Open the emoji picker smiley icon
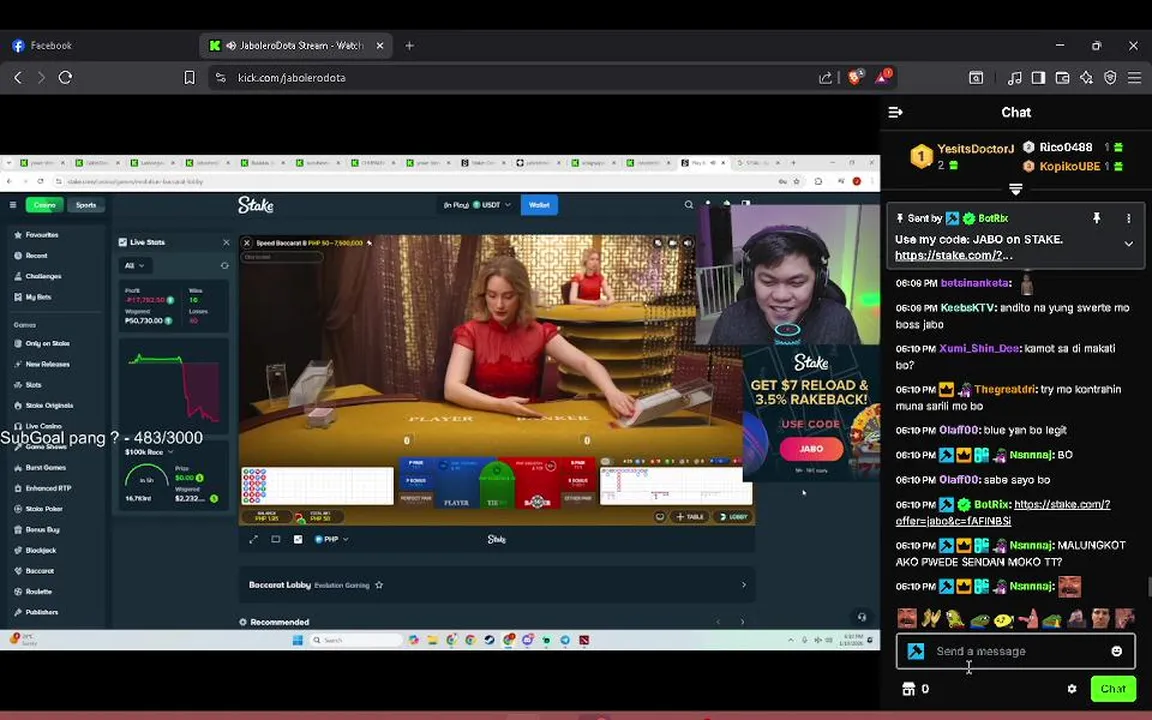The image size is (1152, 720). (1117, 651)
